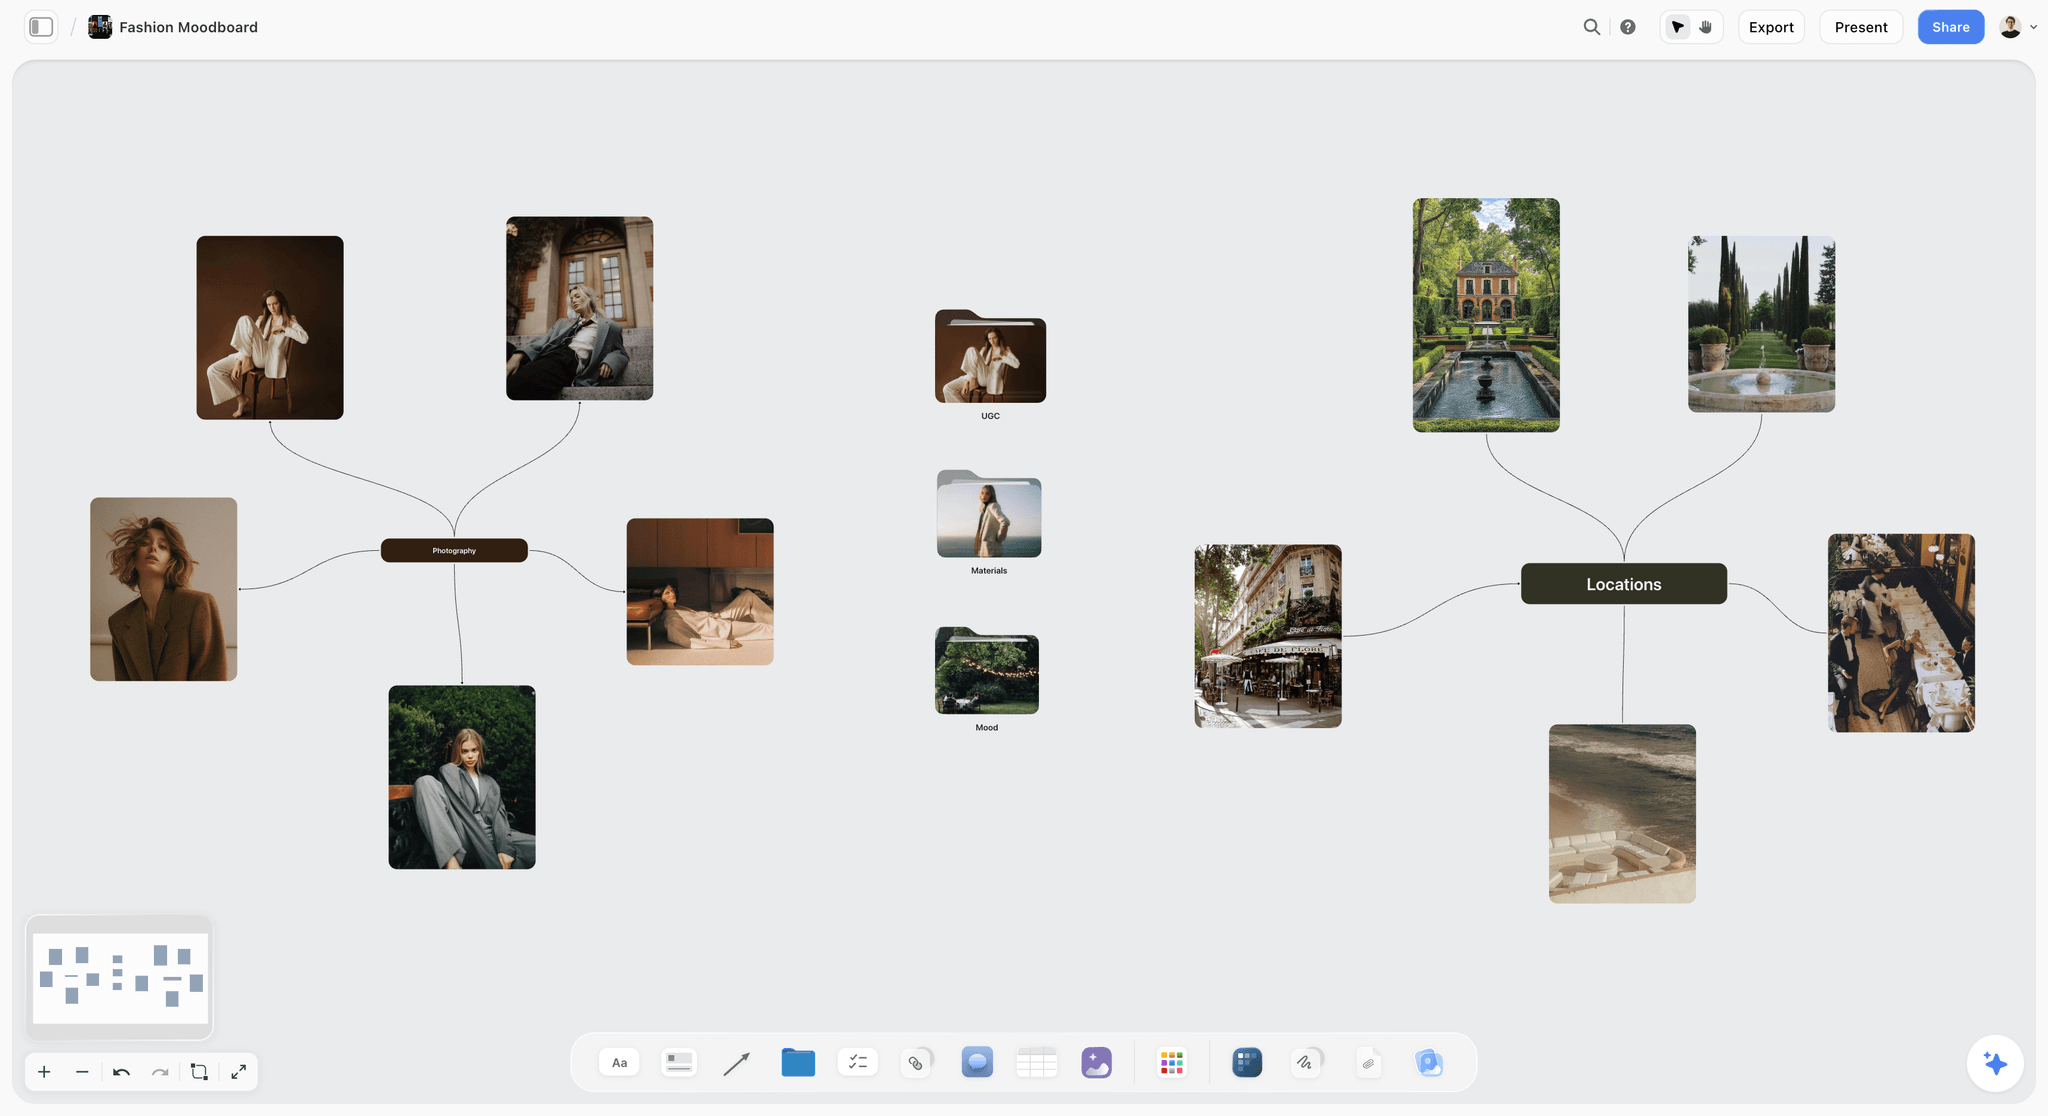Add a comment bubble element

(977, 1062)
